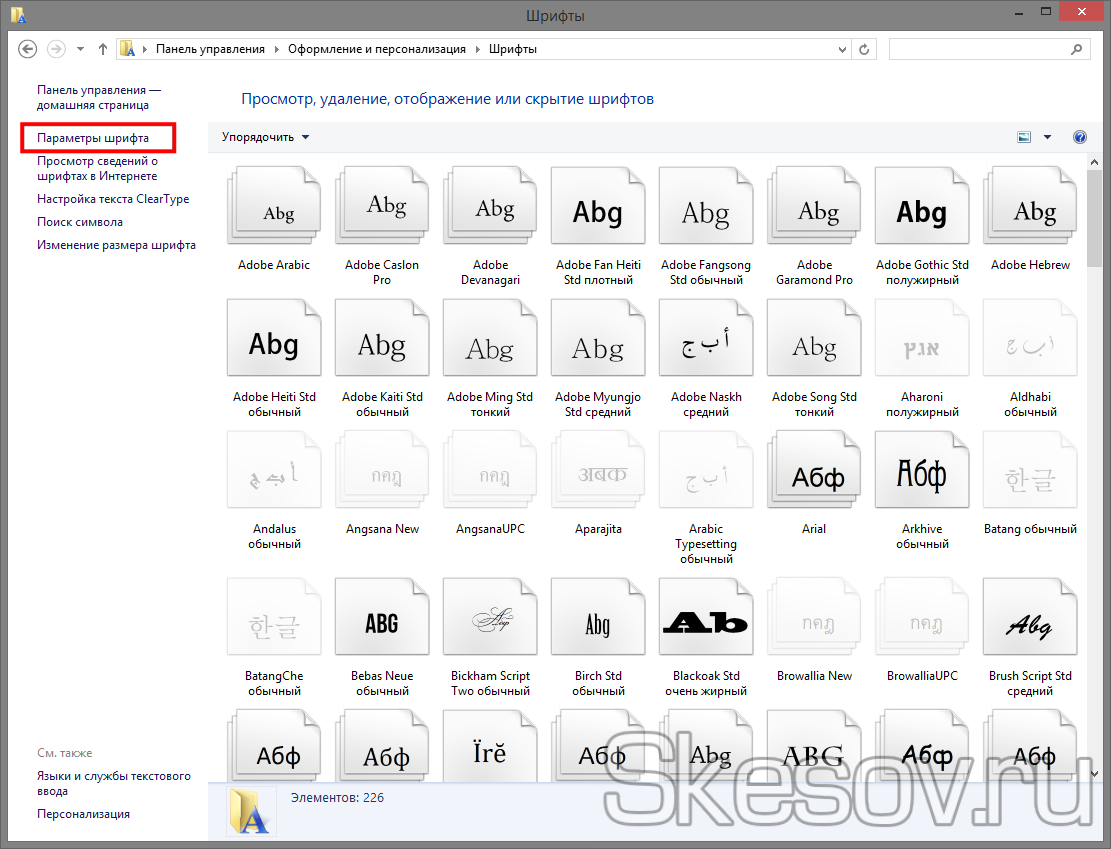Click Панель управления in address breadcrumb
Screen dimensions: 1111x849
(210, 49)
